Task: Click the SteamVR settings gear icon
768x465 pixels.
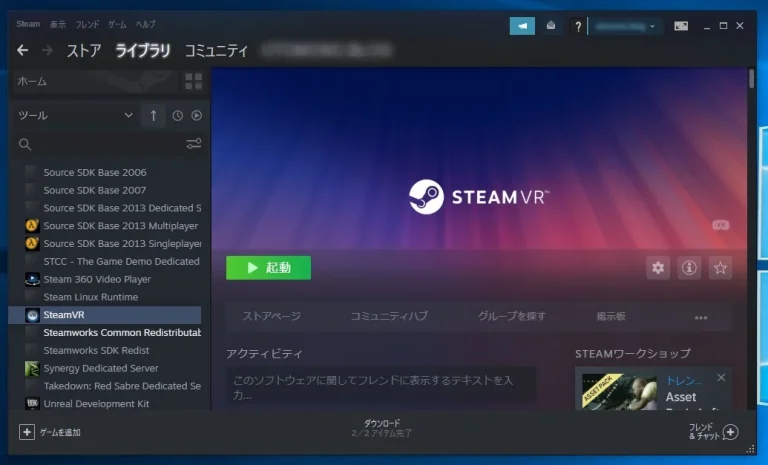Action: 658,268
